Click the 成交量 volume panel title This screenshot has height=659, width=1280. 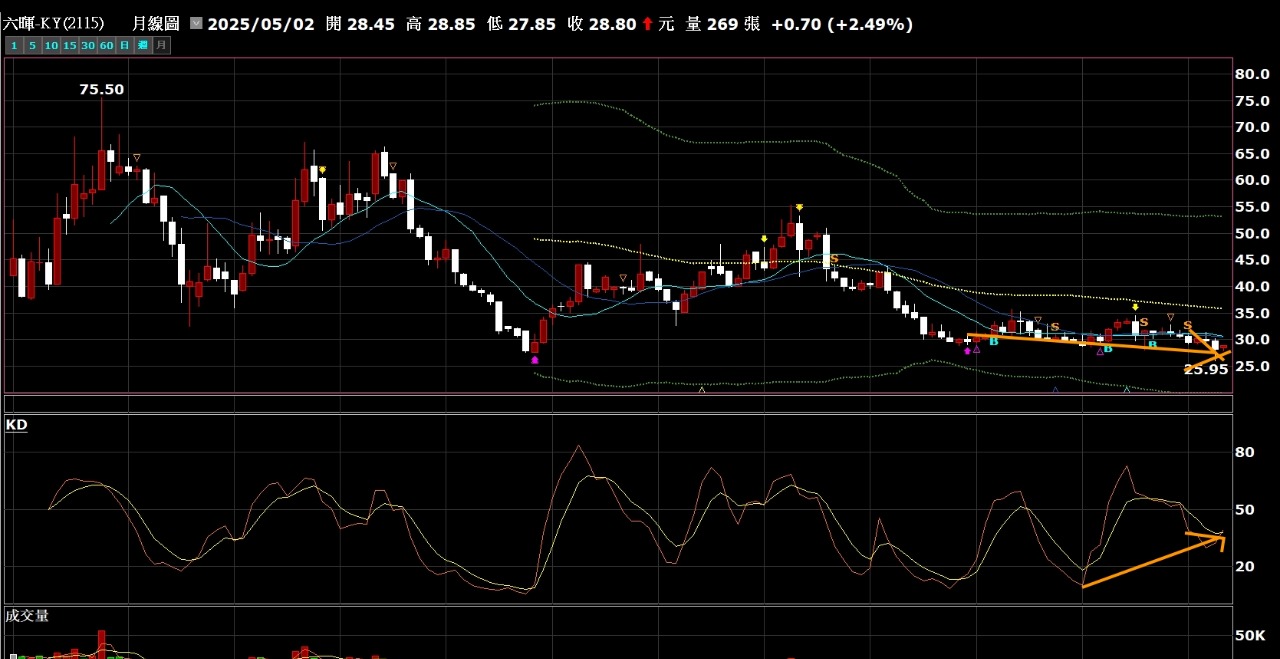pos(27,616)
